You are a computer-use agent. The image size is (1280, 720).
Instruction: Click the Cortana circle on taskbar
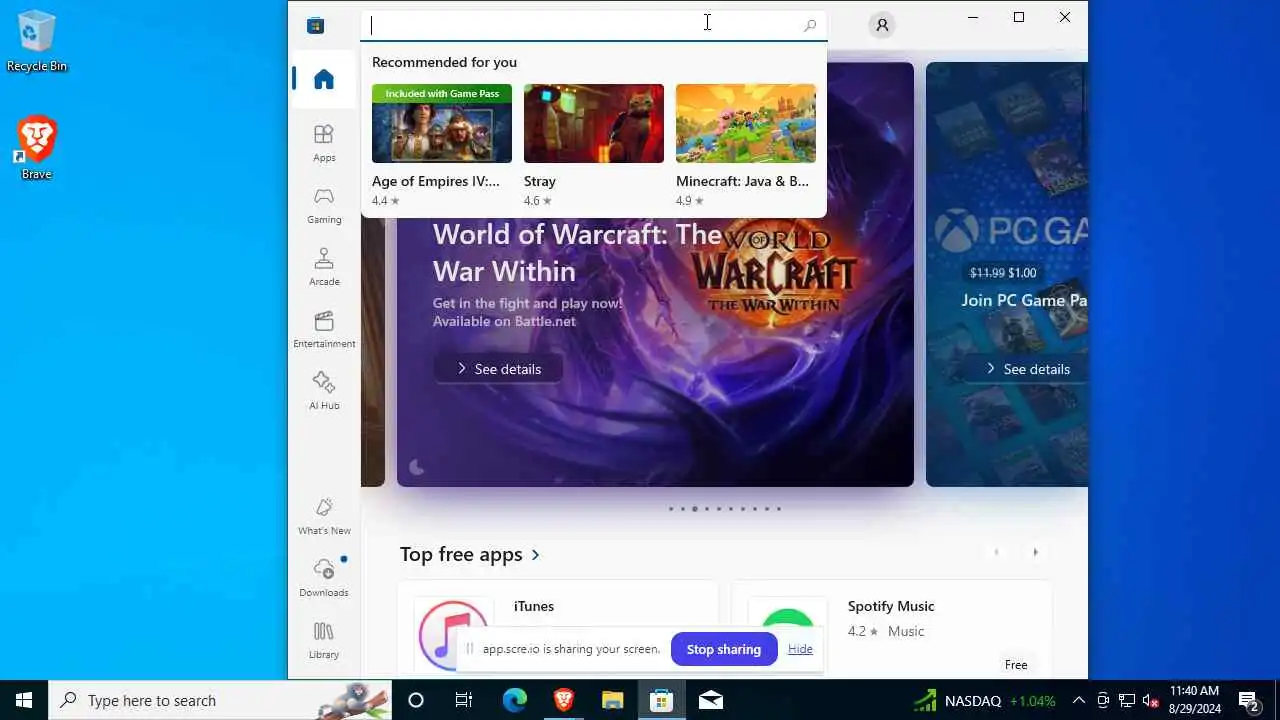tap(416, 700)
